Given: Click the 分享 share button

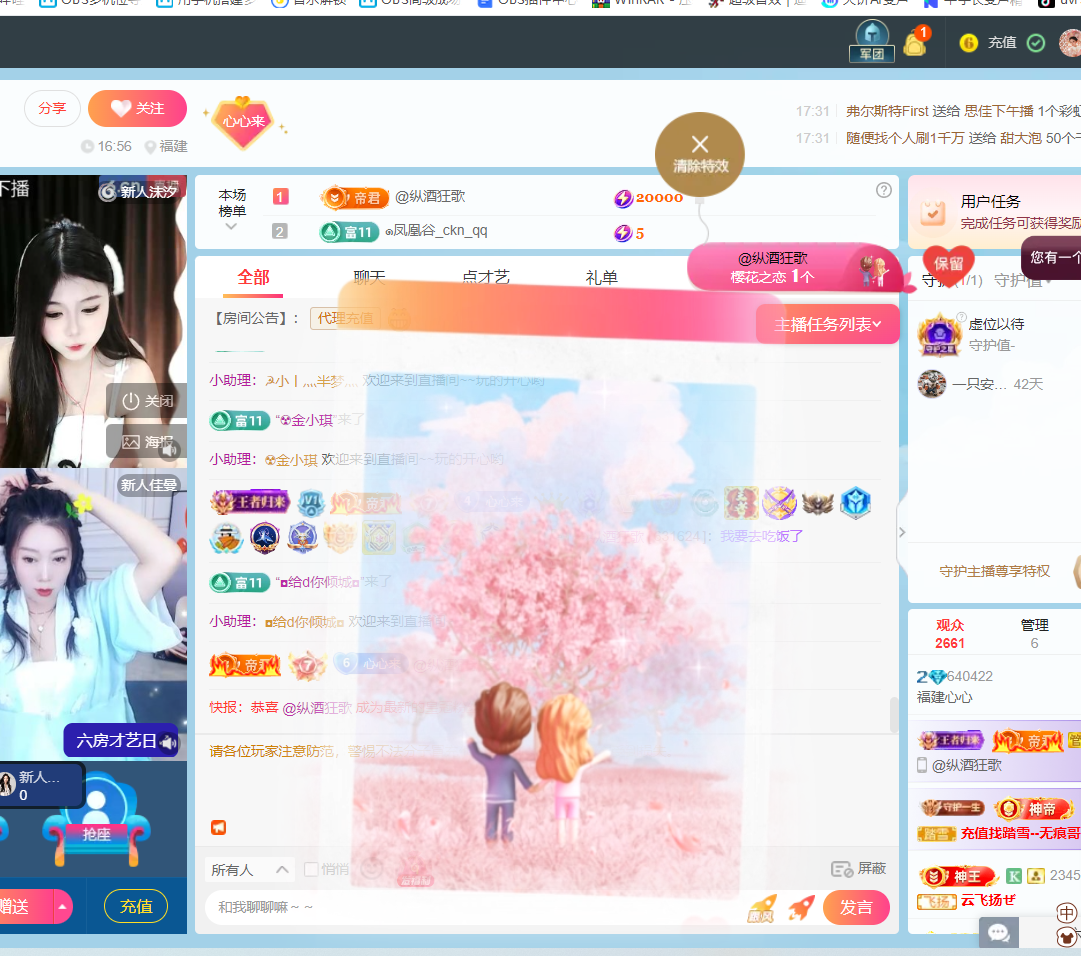Looking at the screenshot, I should 52,108.
